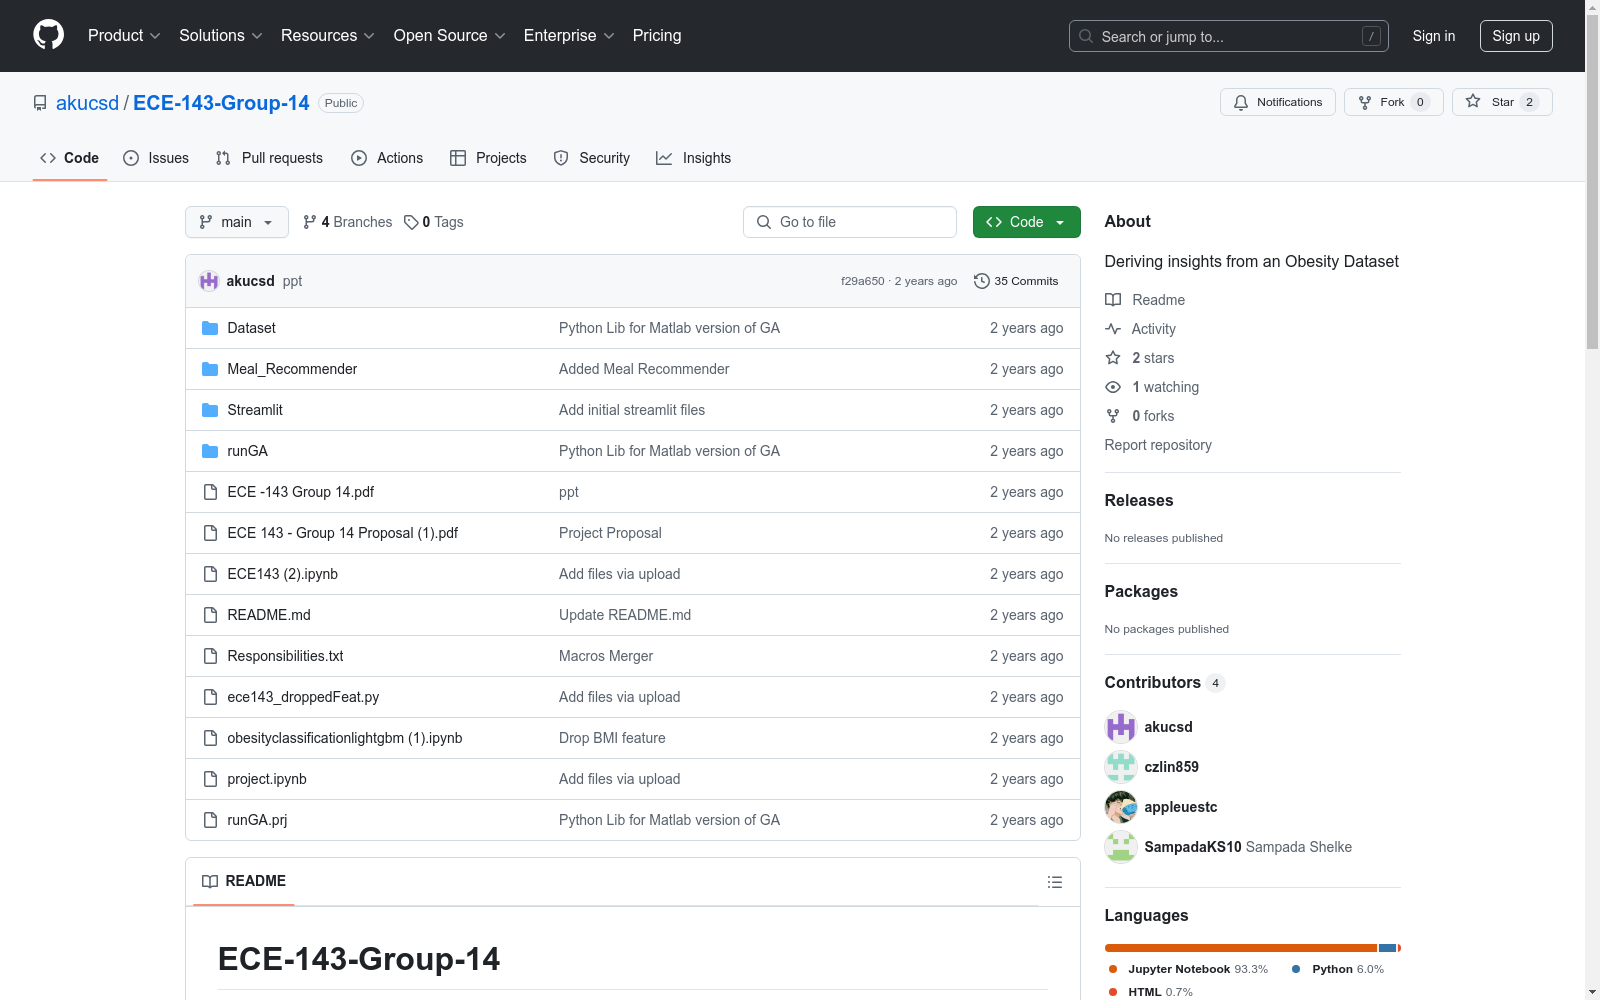
Task: Click the Dataset folder icon
Action: pyautogui.click(x=210, y=328)
